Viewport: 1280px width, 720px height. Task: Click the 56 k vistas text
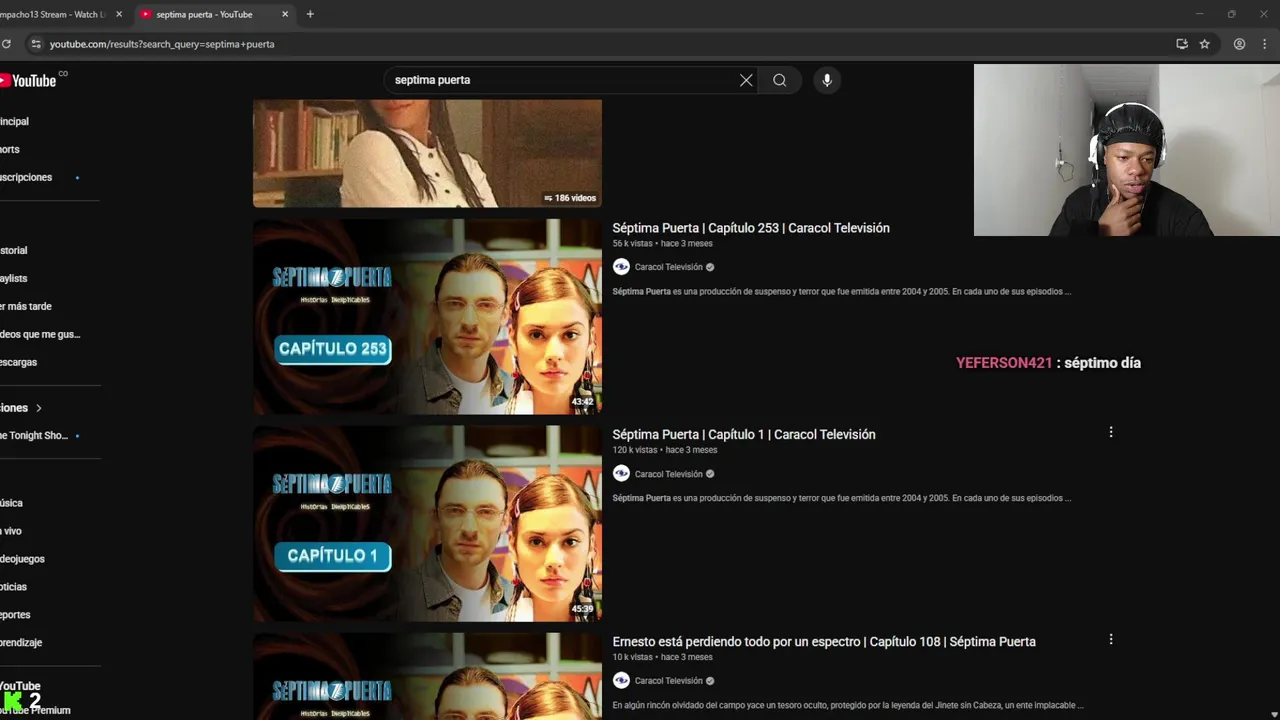pos(632,244)
